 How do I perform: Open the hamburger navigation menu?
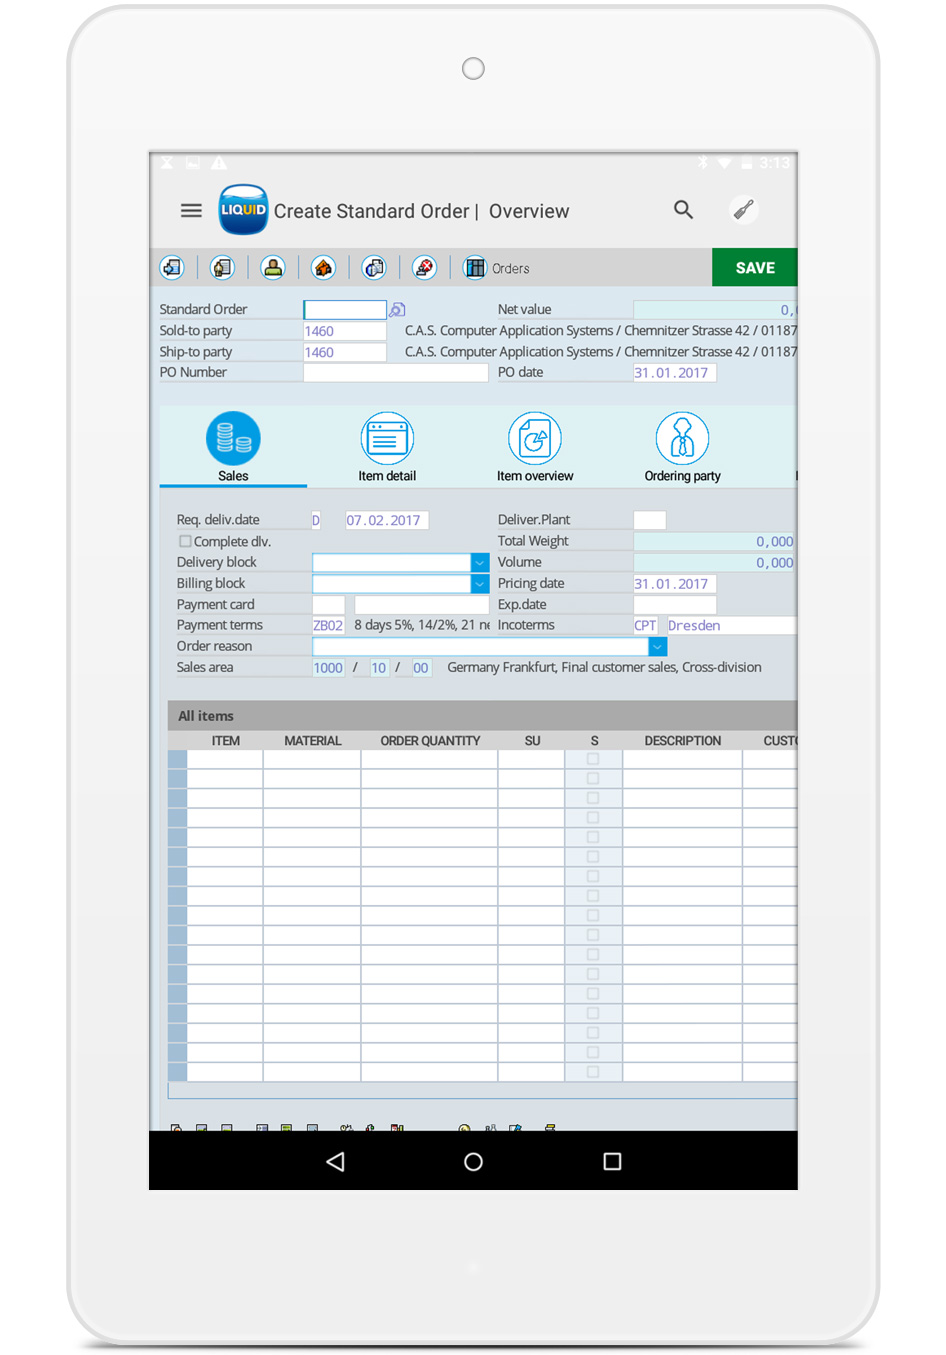click(191, 211)
